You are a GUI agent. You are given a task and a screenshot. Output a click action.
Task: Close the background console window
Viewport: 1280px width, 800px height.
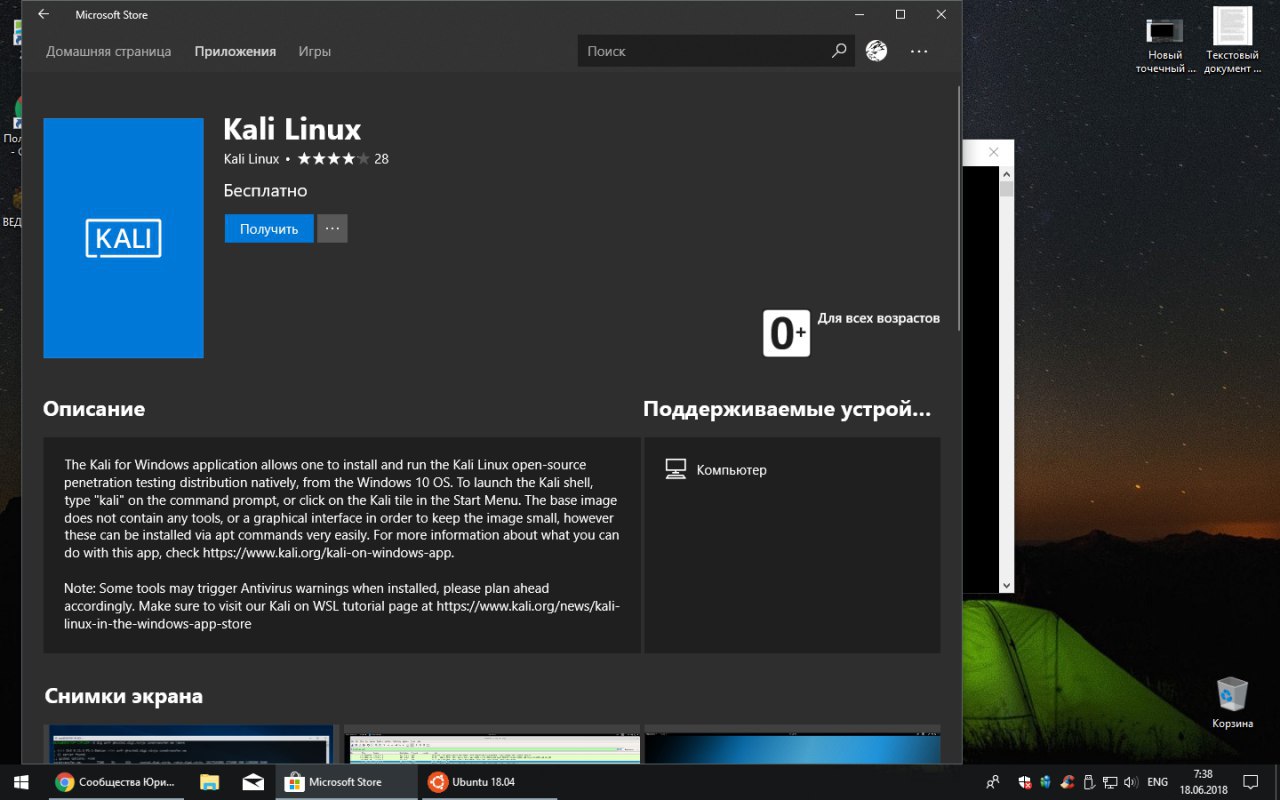pyautogui.click(x=993, y=152)
